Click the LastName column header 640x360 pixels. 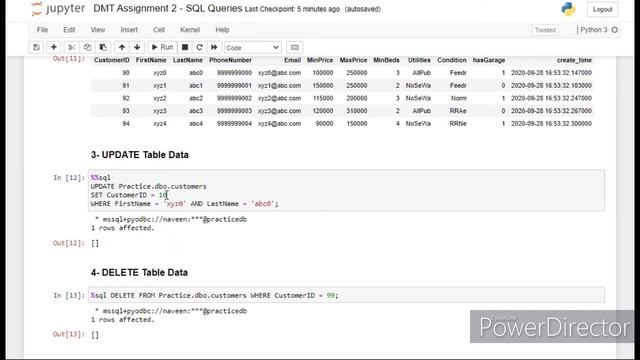(x=187, y=60)
